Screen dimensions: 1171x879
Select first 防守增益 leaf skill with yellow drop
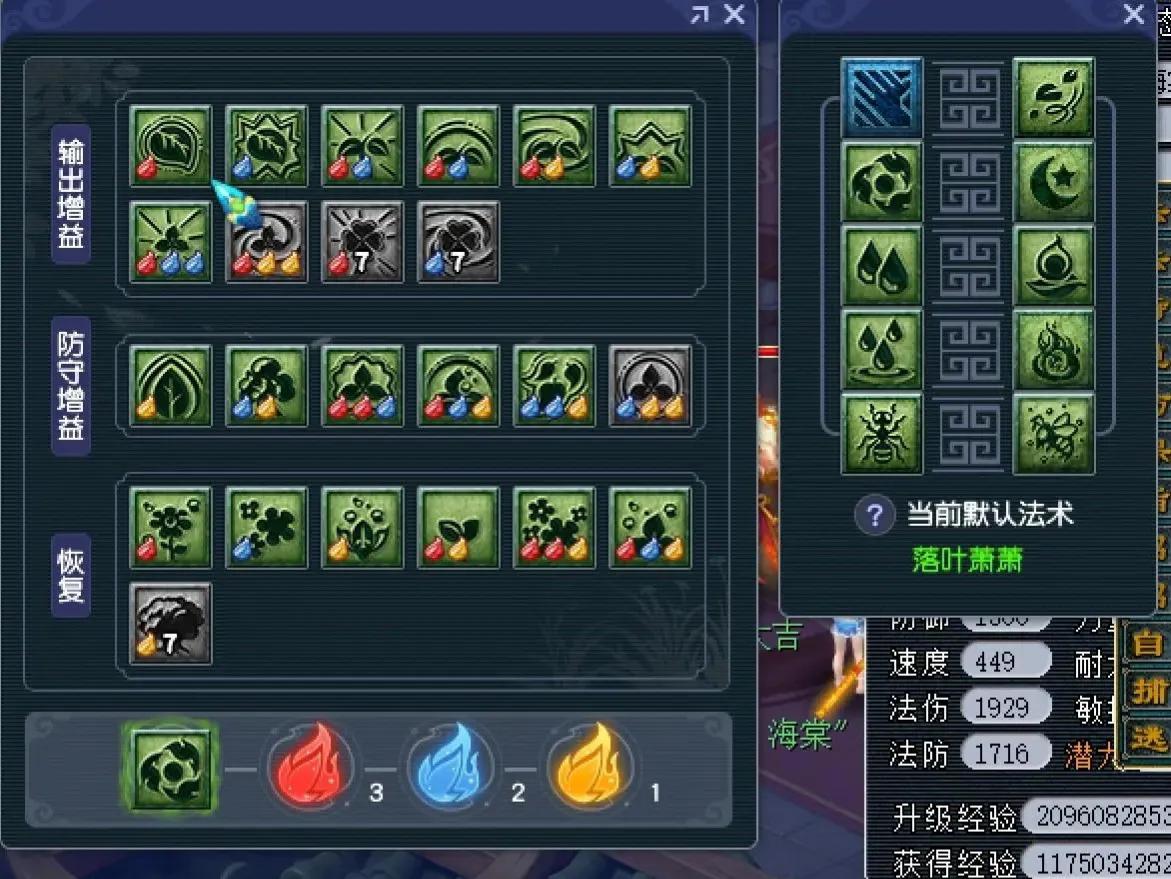[171, 386]
